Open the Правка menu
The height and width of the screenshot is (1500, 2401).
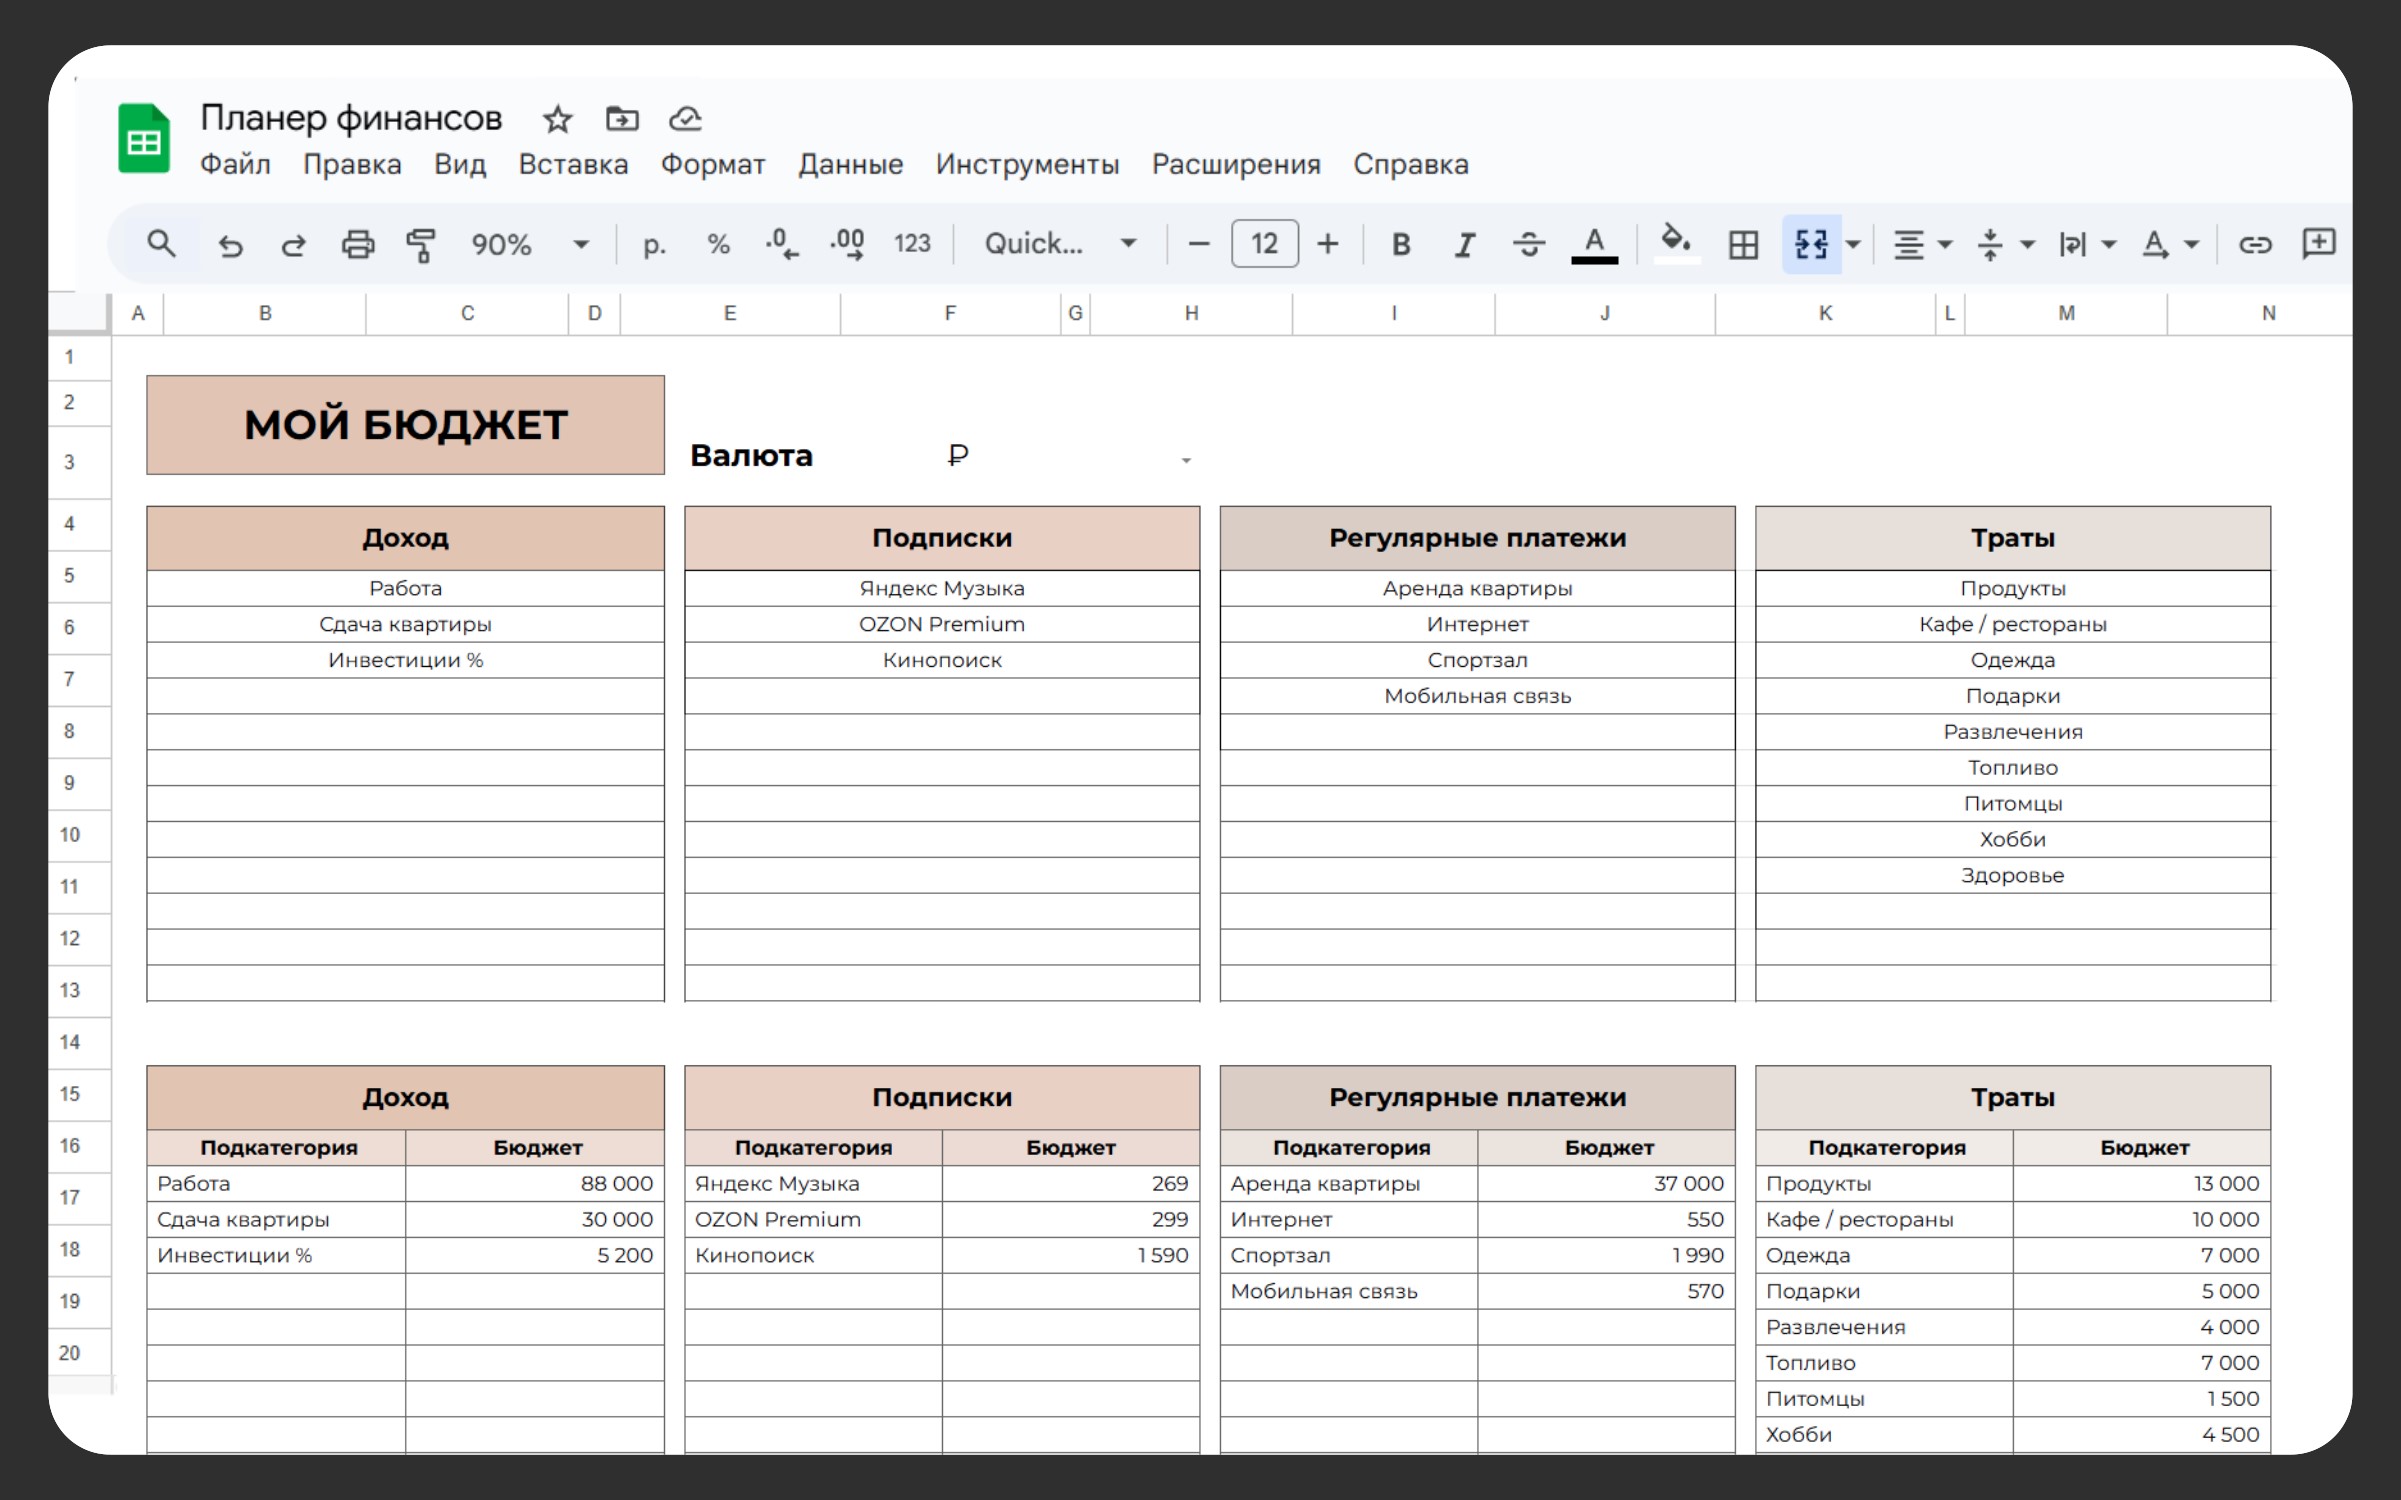(x=352, y=164)
